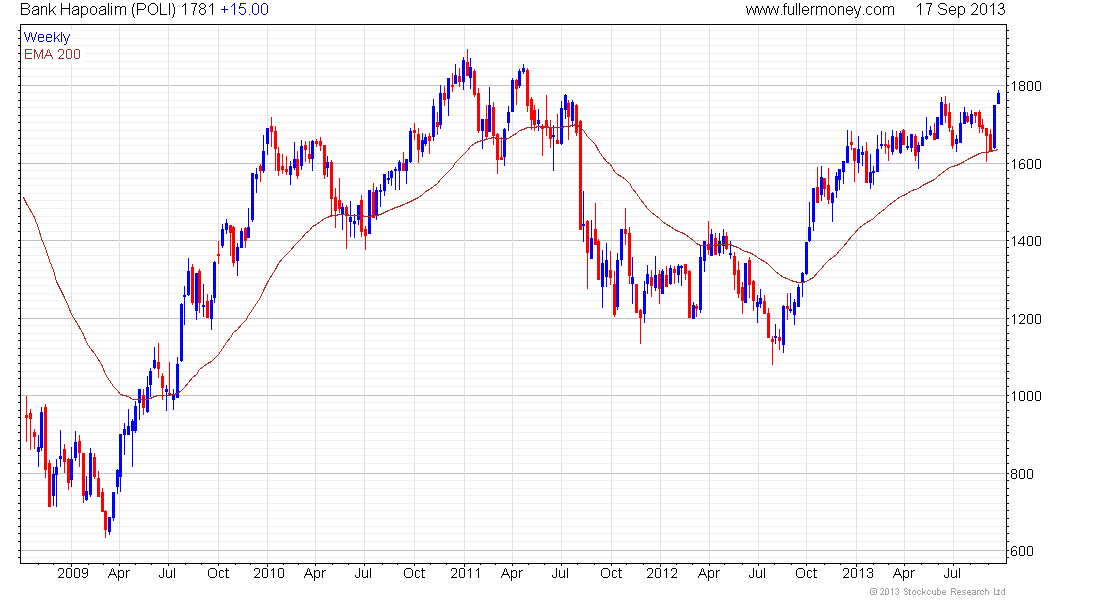The width and height of the screenshot is (1100, 600).
Task: Click the Bank Hapoalim (POLI) chart title
Action: click(x=98, y=10)
